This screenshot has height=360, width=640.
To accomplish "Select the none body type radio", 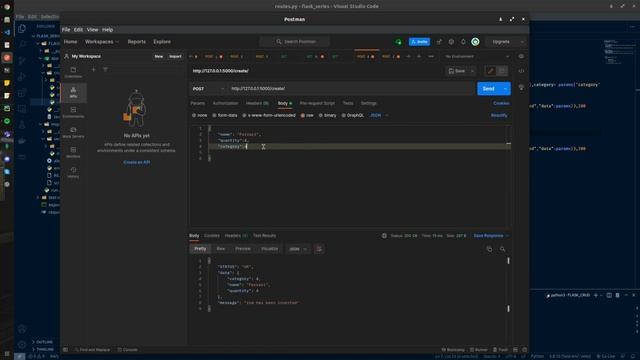I will 194,116.
